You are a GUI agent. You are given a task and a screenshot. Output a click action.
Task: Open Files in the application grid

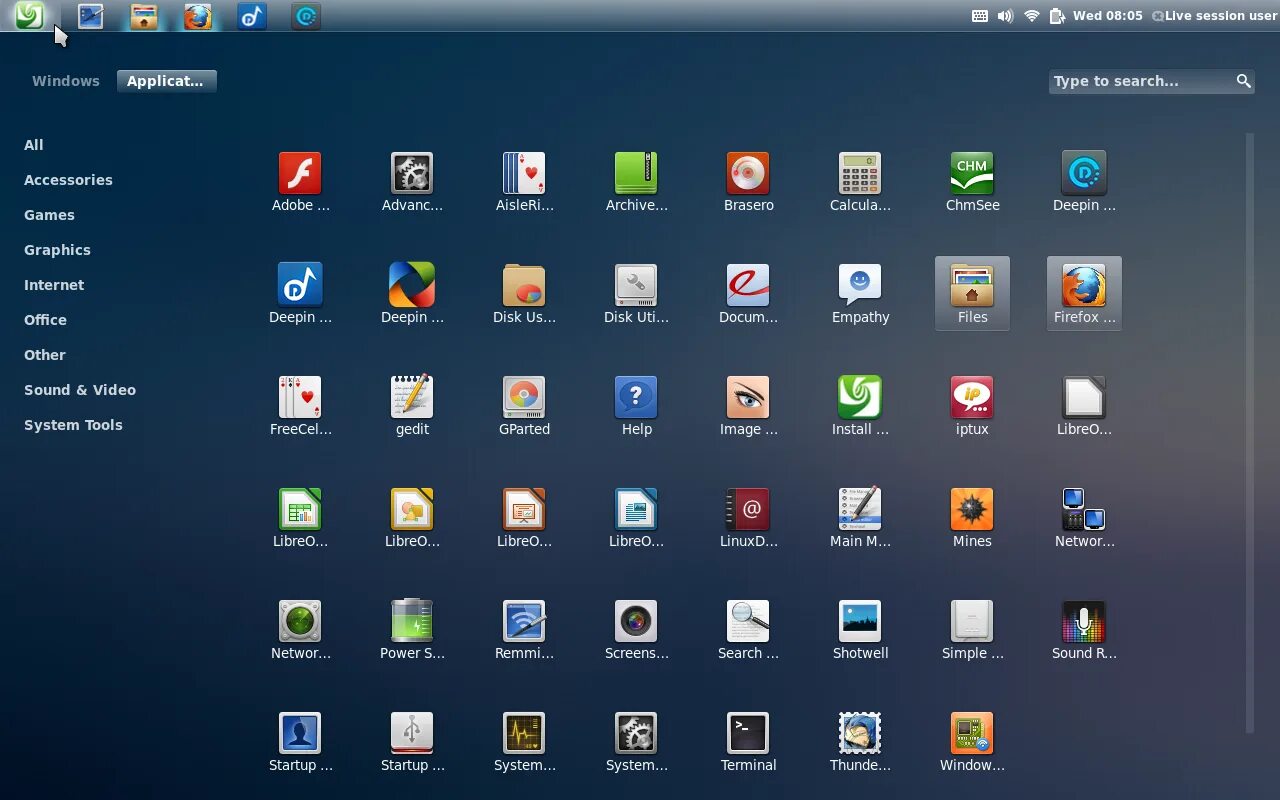[x=972, y=293]
